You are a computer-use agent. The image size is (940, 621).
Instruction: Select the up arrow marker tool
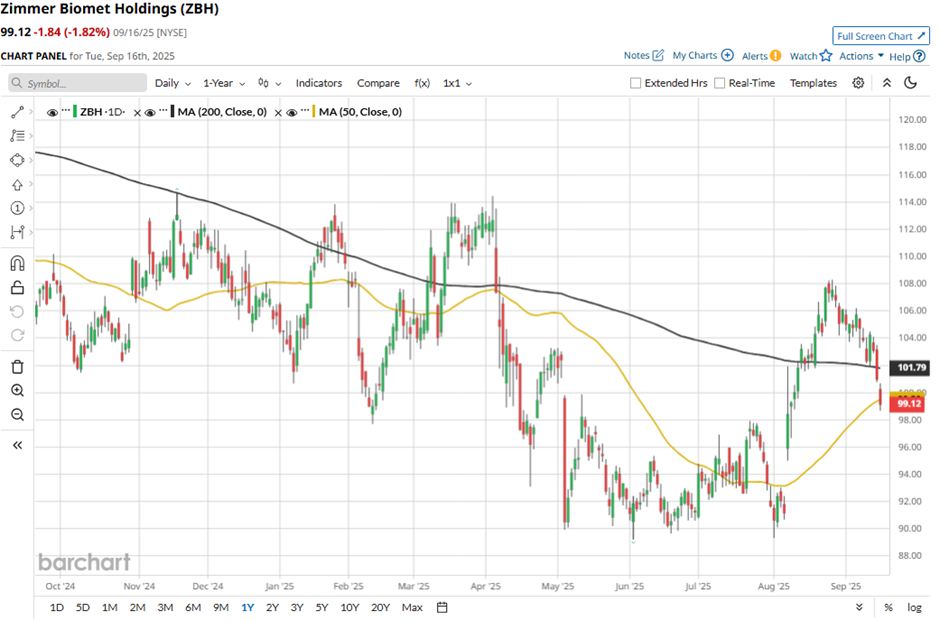pos(17,185)
